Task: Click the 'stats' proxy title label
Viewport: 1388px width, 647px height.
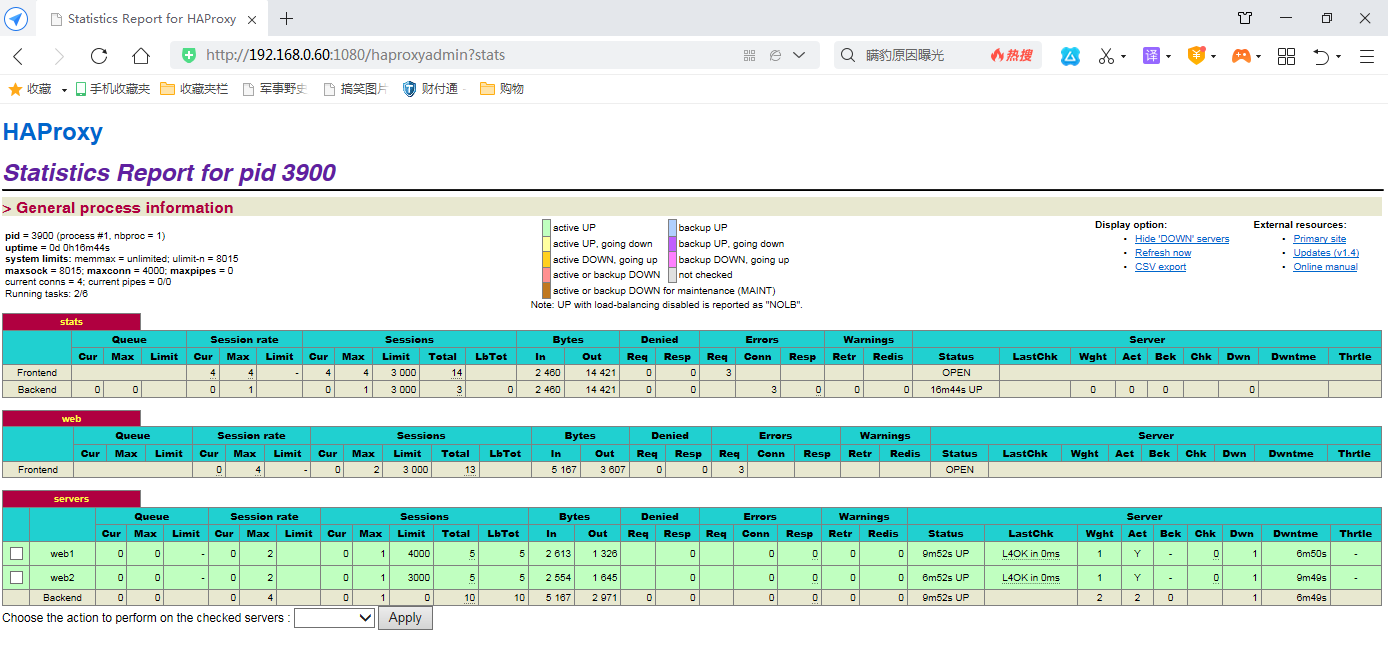Action: (x=71, y=322)
